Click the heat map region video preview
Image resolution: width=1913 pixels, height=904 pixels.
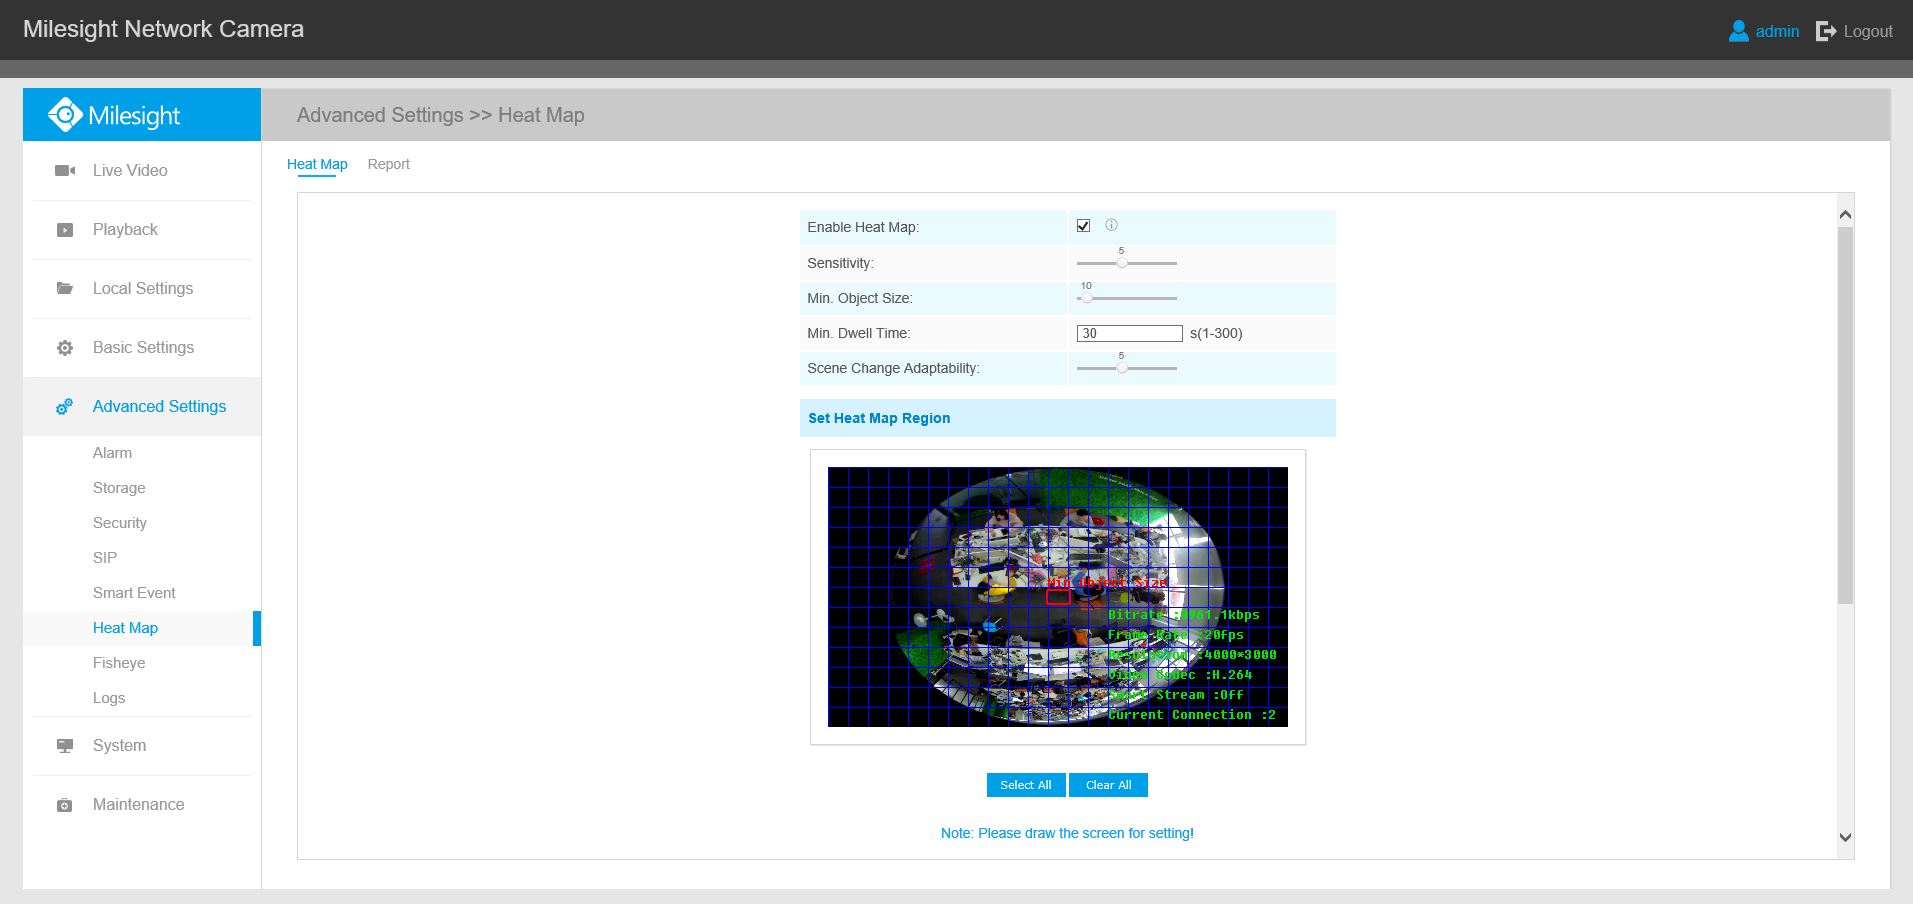tap(1058, 597)
